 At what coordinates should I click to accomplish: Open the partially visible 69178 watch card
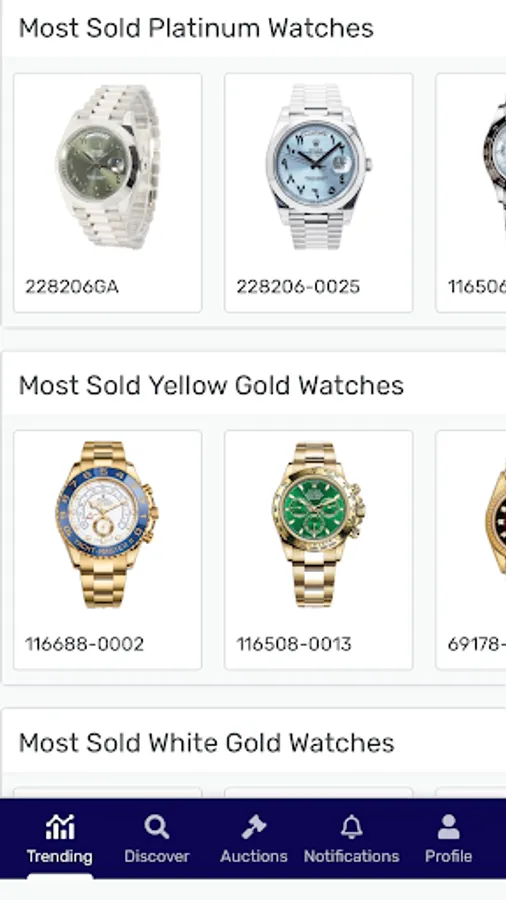pyautogui.click(x=471, y=550)
